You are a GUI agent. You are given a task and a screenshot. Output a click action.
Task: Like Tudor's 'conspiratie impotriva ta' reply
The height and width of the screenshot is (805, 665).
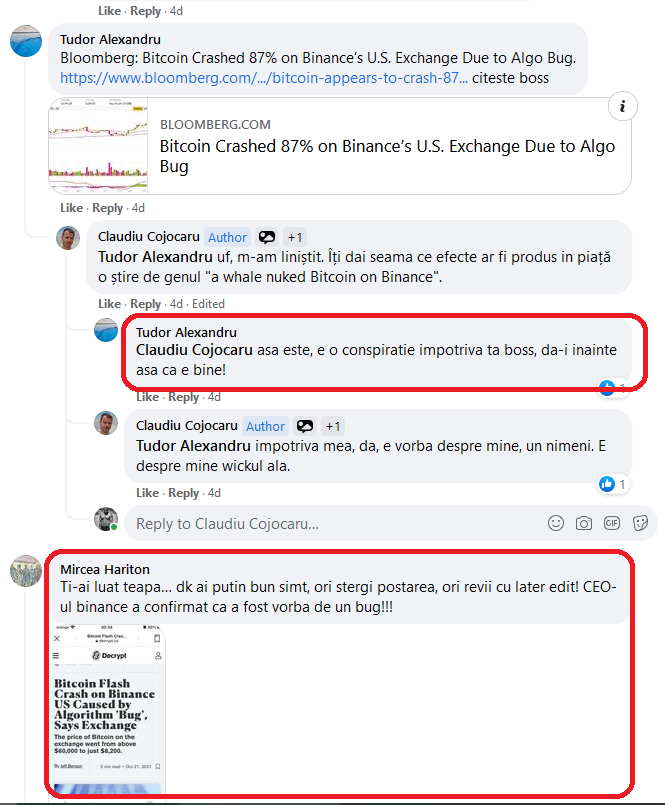(147, 397)
